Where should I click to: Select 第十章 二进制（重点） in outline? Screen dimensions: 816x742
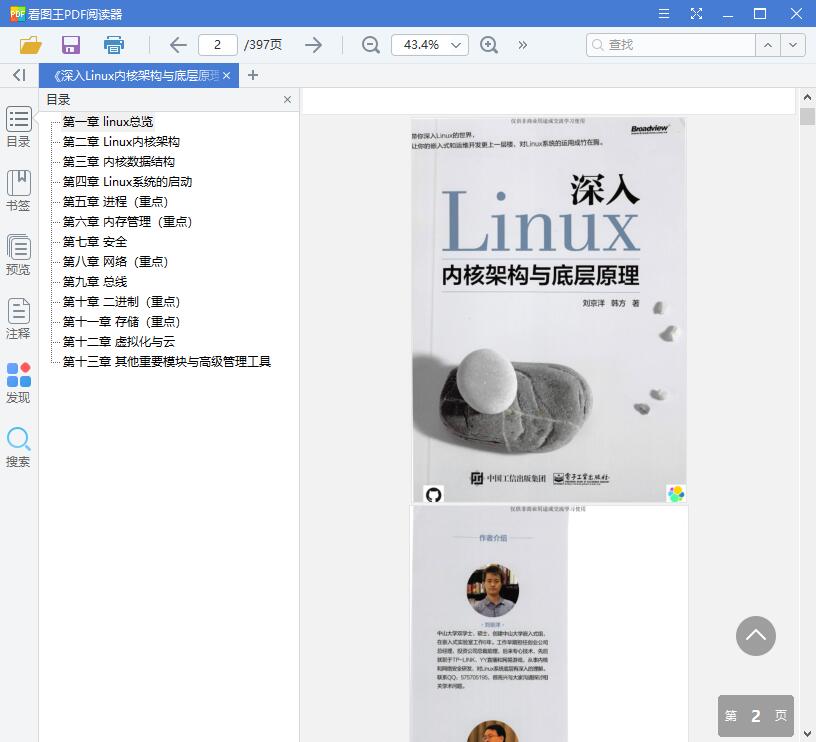point(121,302)
